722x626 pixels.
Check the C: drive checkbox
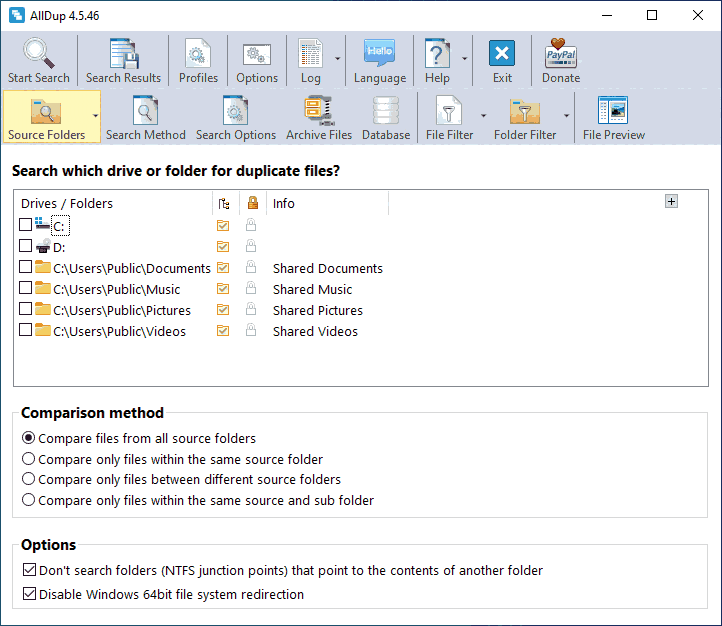point(26,226)
